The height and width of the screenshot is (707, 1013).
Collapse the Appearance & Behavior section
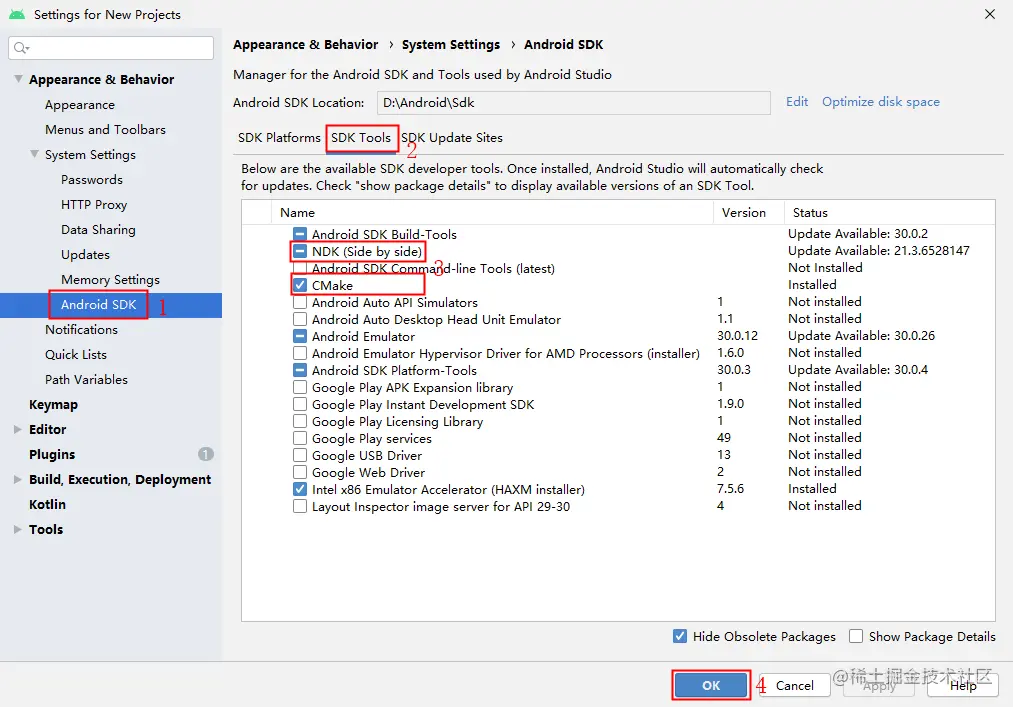pyautogui.click(x=18, y=79)
